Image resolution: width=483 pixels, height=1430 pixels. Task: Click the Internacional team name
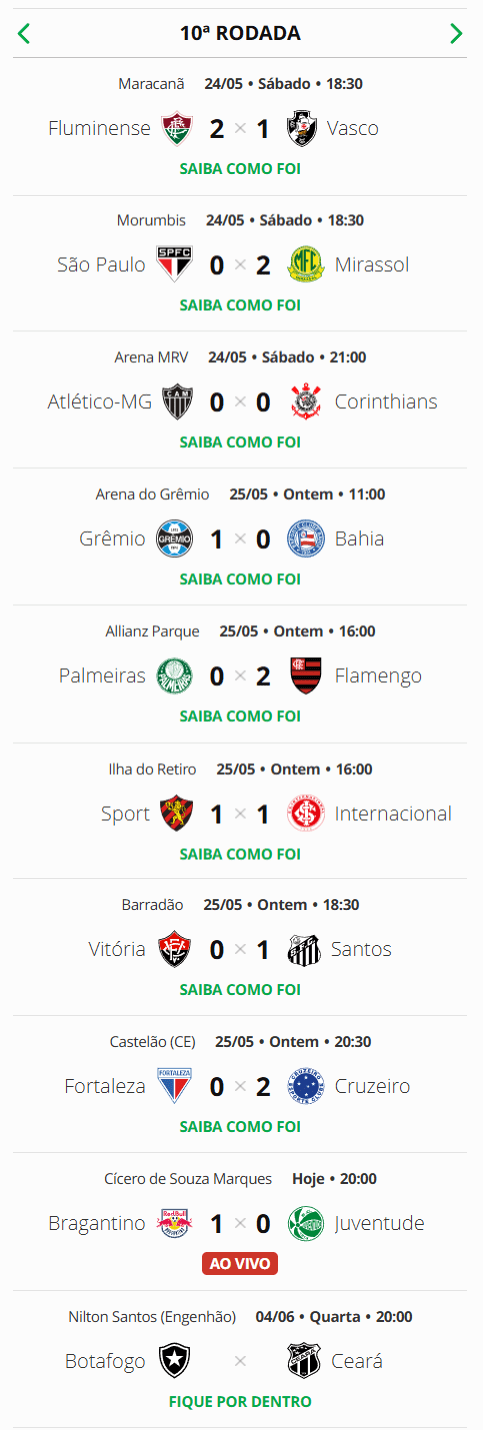coord(393,814)
